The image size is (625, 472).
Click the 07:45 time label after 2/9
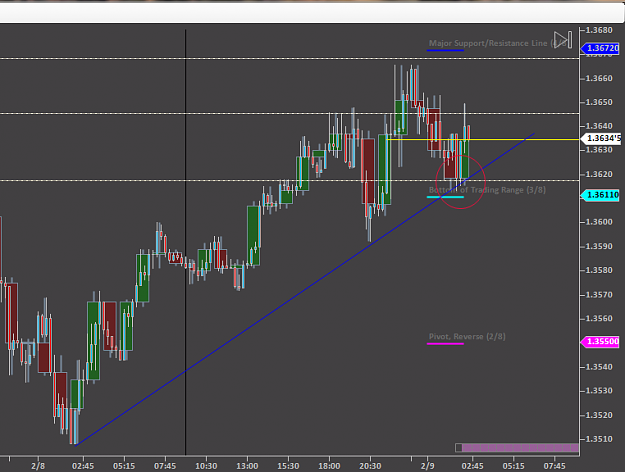(x=554, y=466)
